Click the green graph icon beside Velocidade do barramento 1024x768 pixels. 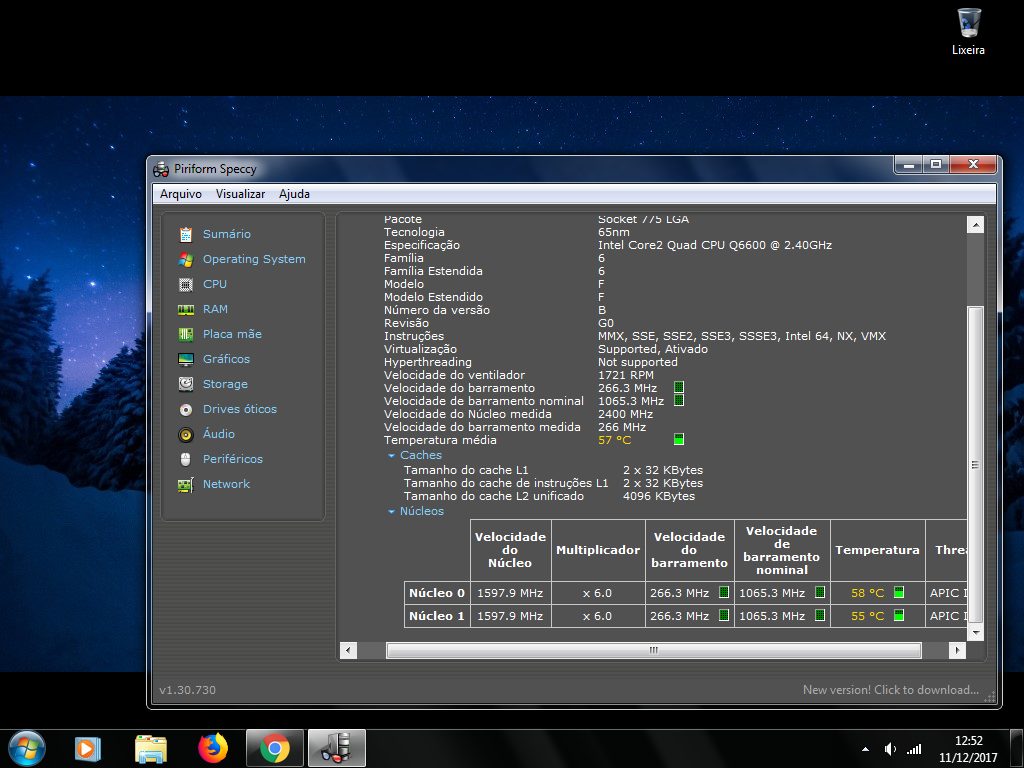679,387
